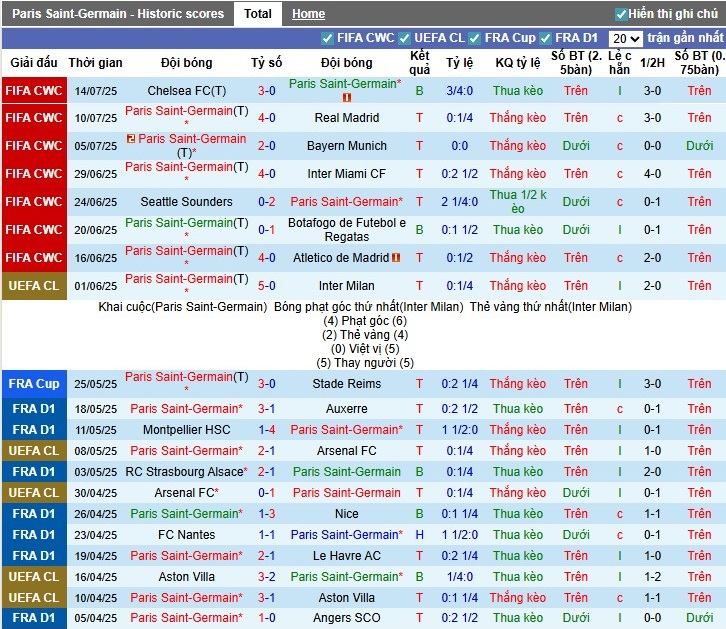Click the half-time score 1-2 on 16/04/25
Image resolution: width=726 pixels, height=629 pixels.
tap(652, 577)
